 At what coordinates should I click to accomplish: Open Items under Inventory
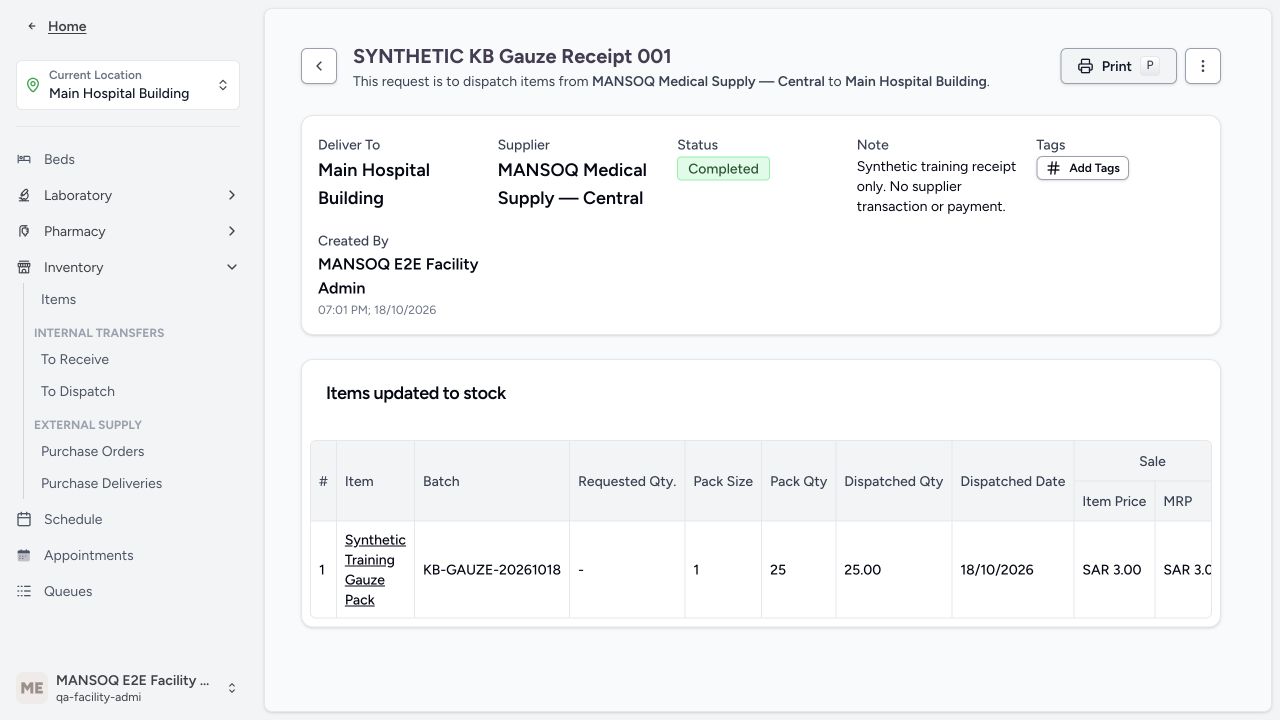[x=58, y=299]
